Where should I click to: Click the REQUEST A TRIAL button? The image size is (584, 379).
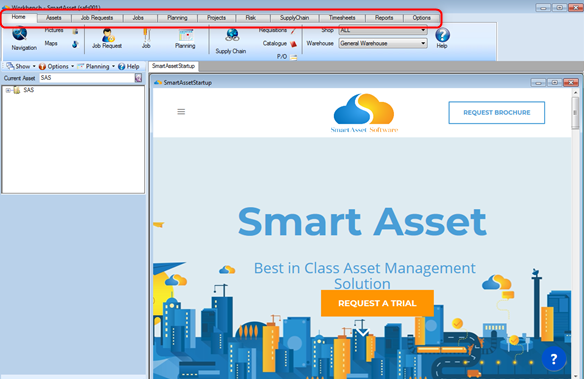click(x=377, y=303)
